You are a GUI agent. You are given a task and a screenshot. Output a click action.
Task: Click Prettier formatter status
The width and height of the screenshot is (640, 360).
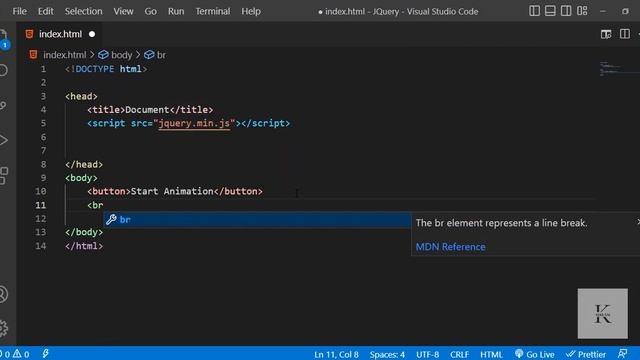click(586, 354)
